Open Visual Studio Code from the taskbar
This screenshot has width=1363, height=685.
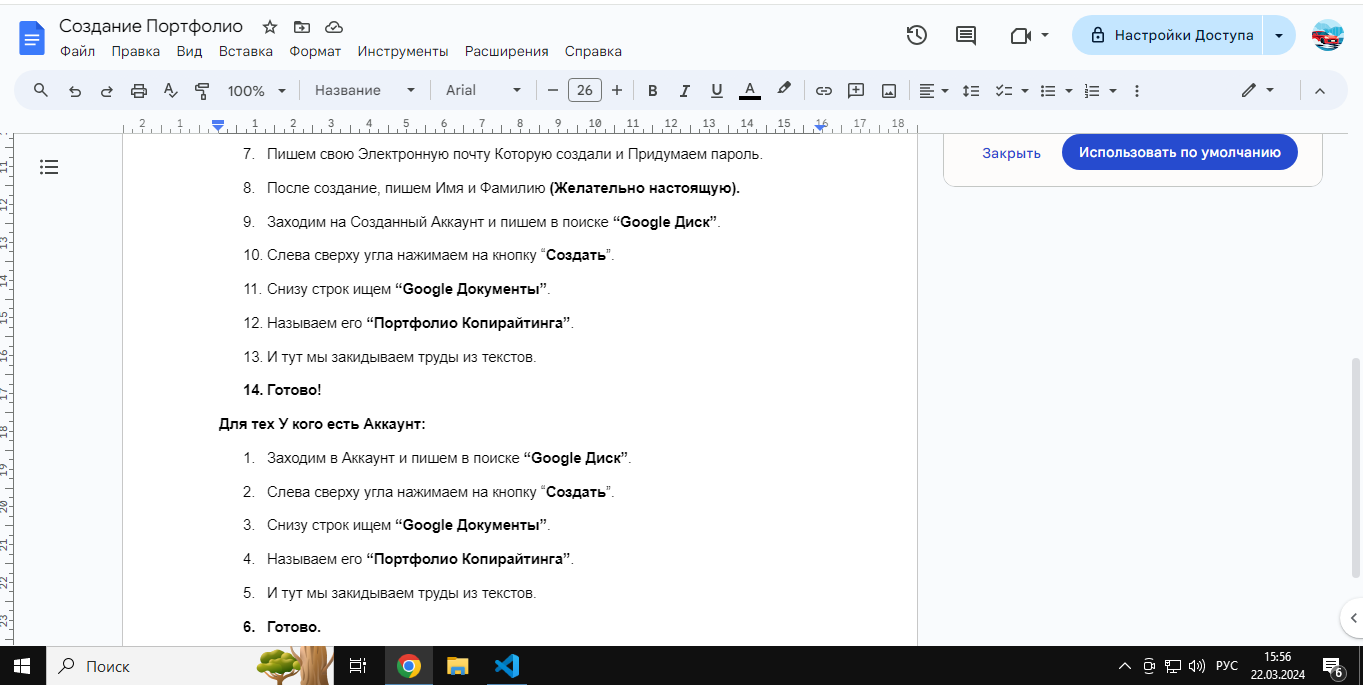tap(507, 666)
